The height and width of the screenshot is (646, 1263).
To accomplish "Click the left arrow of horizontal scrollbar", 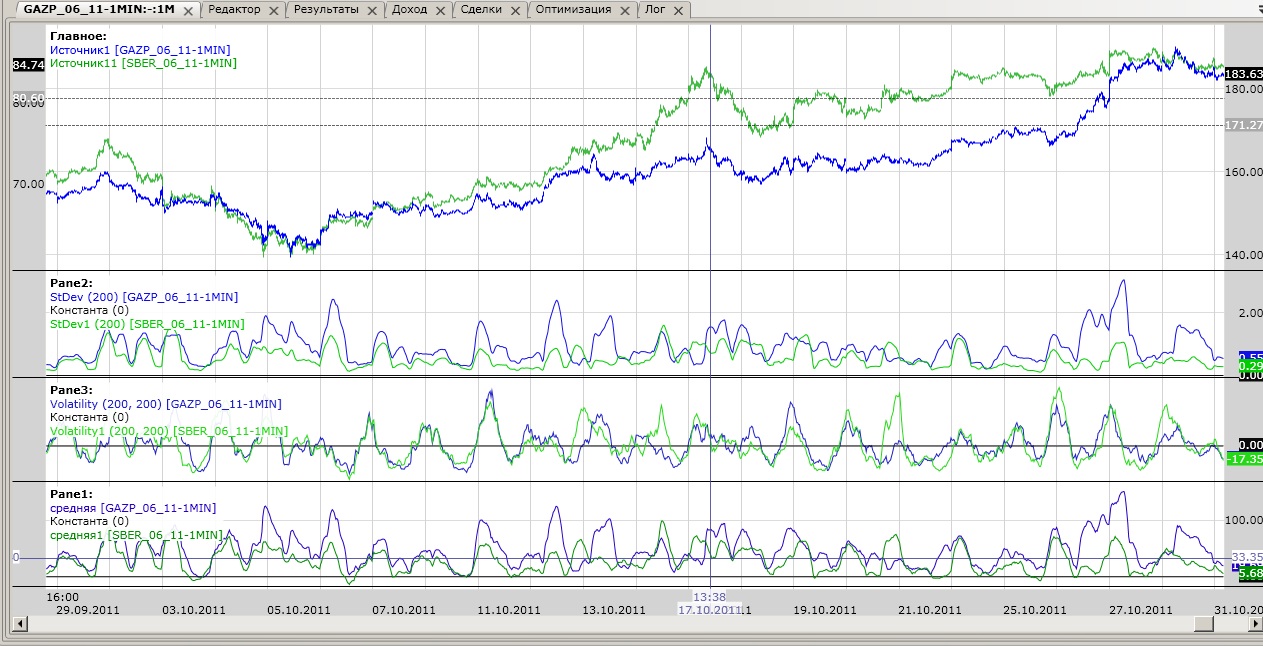I will click(18, 625).
